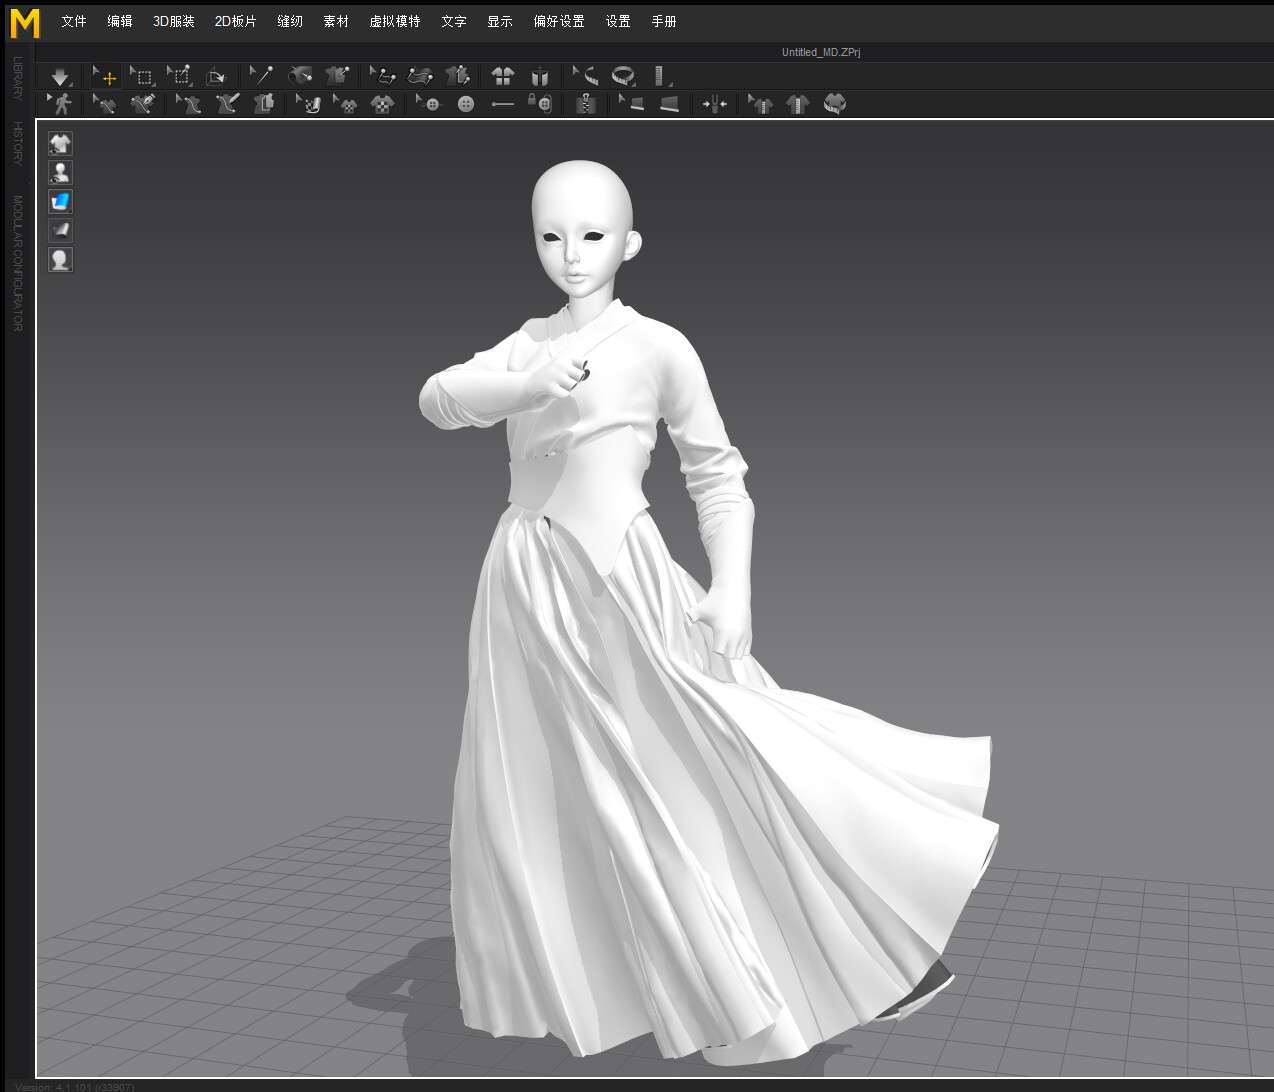Open the 文件 menu
The width and height of the screenshot is (1274, 1092).
tap(74, 21)
